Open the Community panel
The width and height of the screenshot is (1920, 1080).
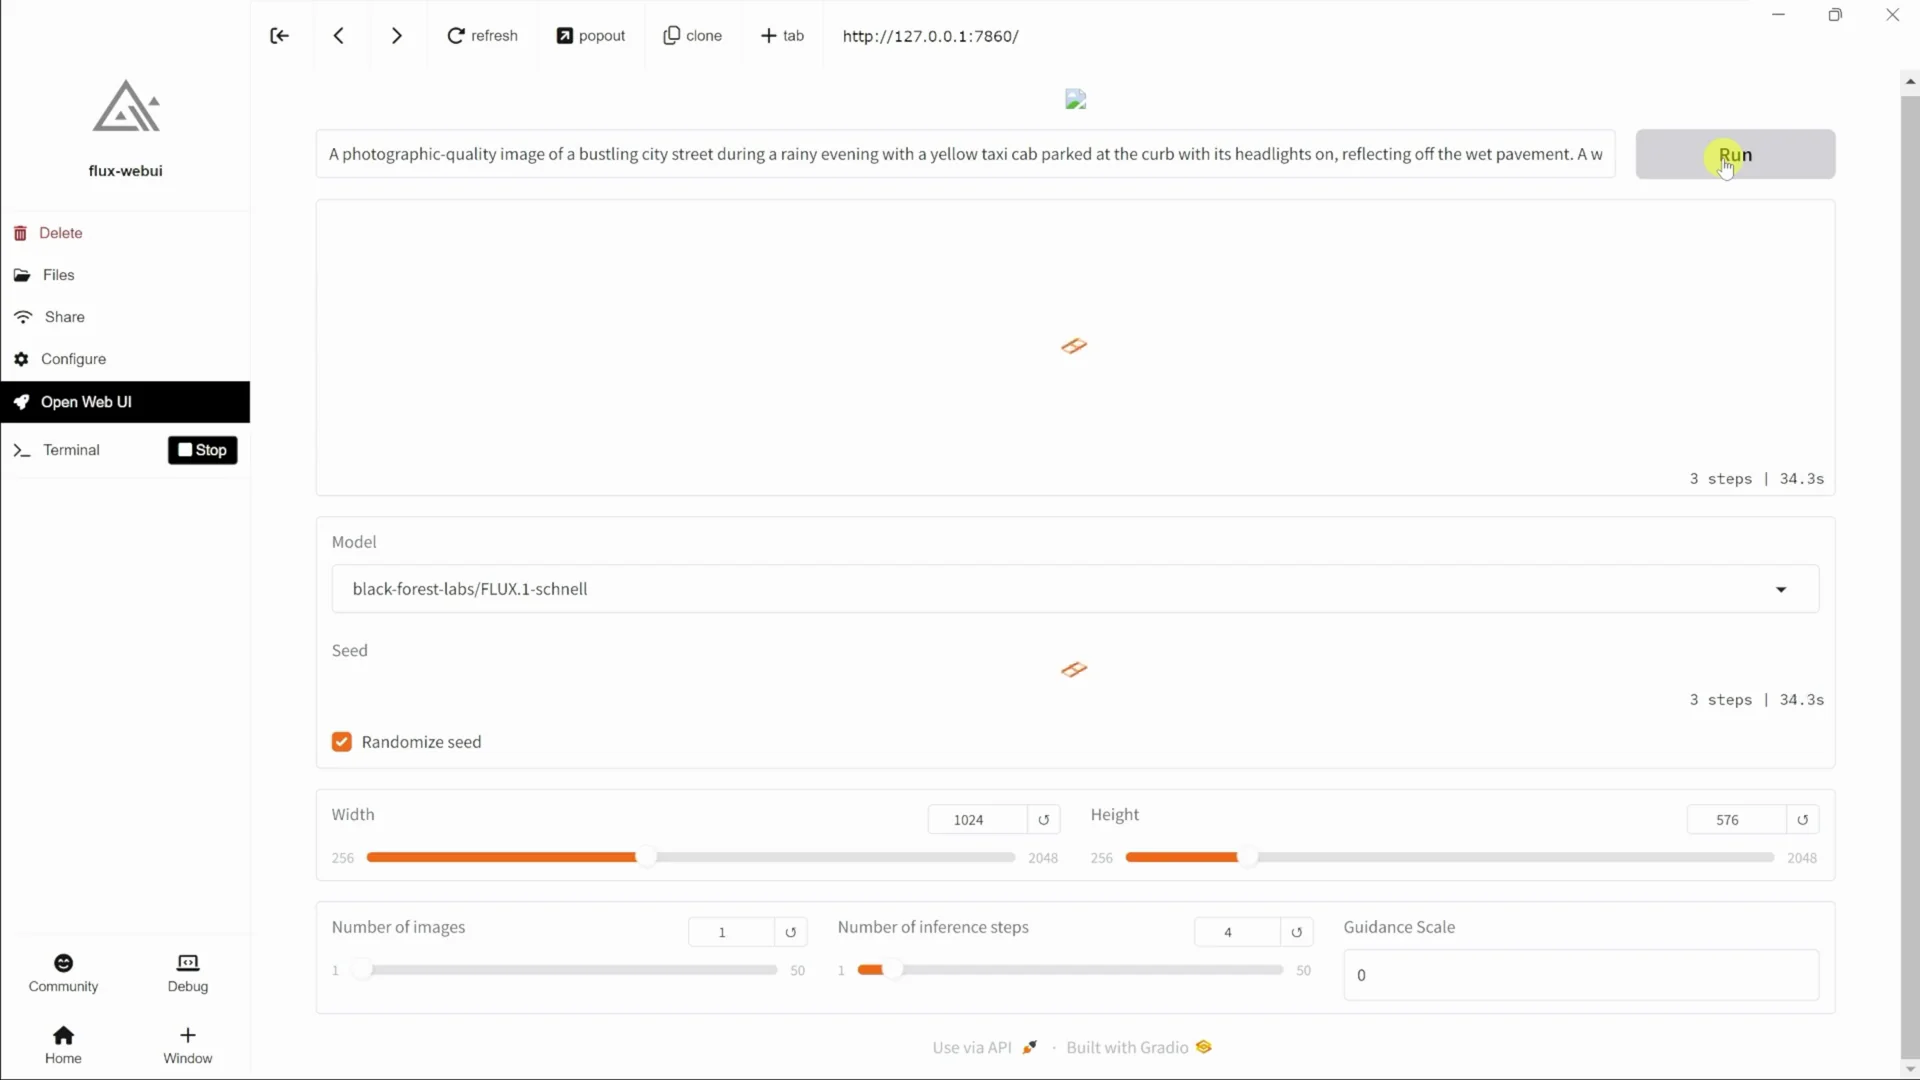coord(63,973)
